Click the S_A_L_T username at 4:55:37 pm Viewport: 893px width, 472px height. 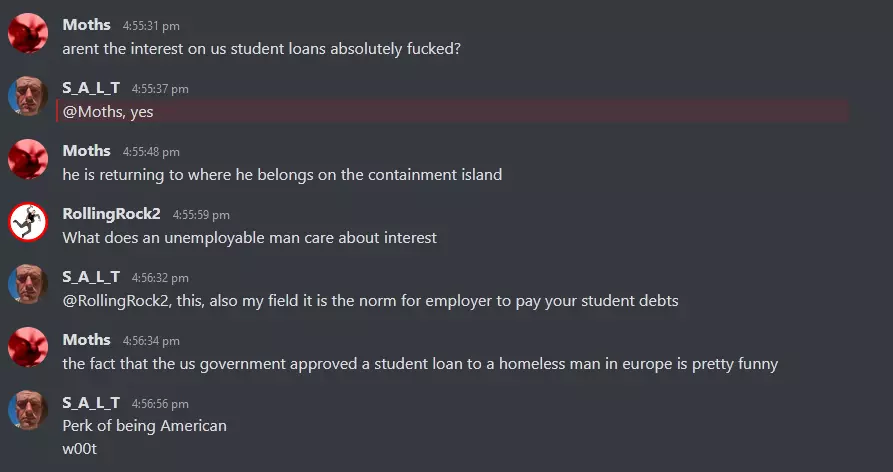click(91, 88)
